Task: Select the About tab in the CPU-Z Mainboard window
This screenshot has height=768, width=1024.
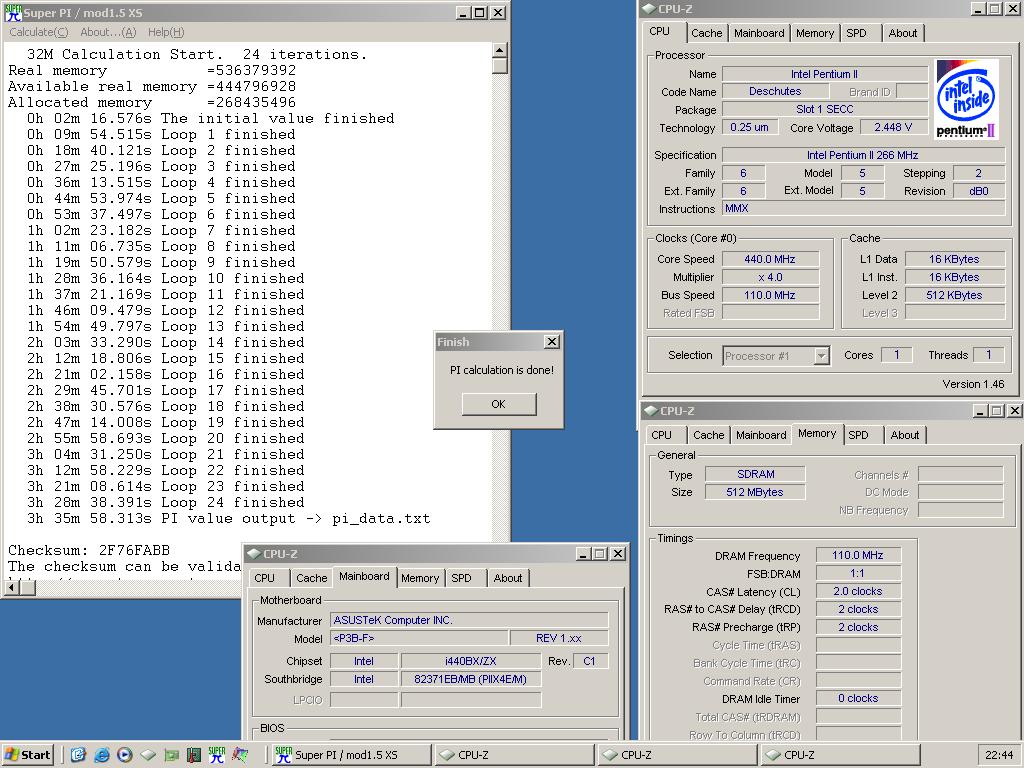Action: tap(507, 578)
